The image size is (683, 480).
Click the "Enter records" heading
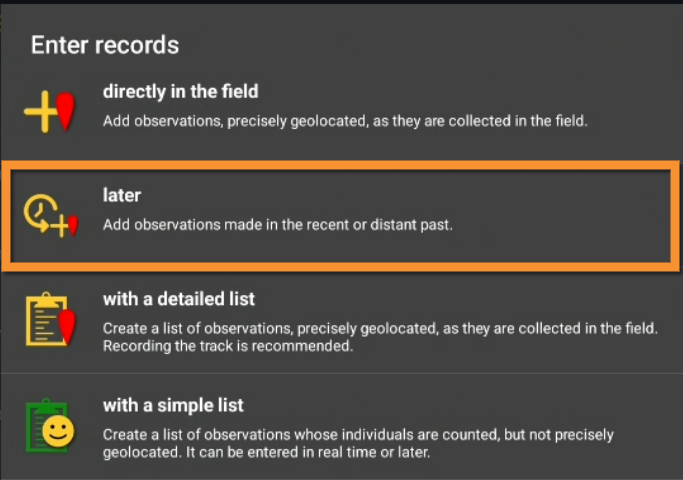pyautogui.click(x=105, y=45)
